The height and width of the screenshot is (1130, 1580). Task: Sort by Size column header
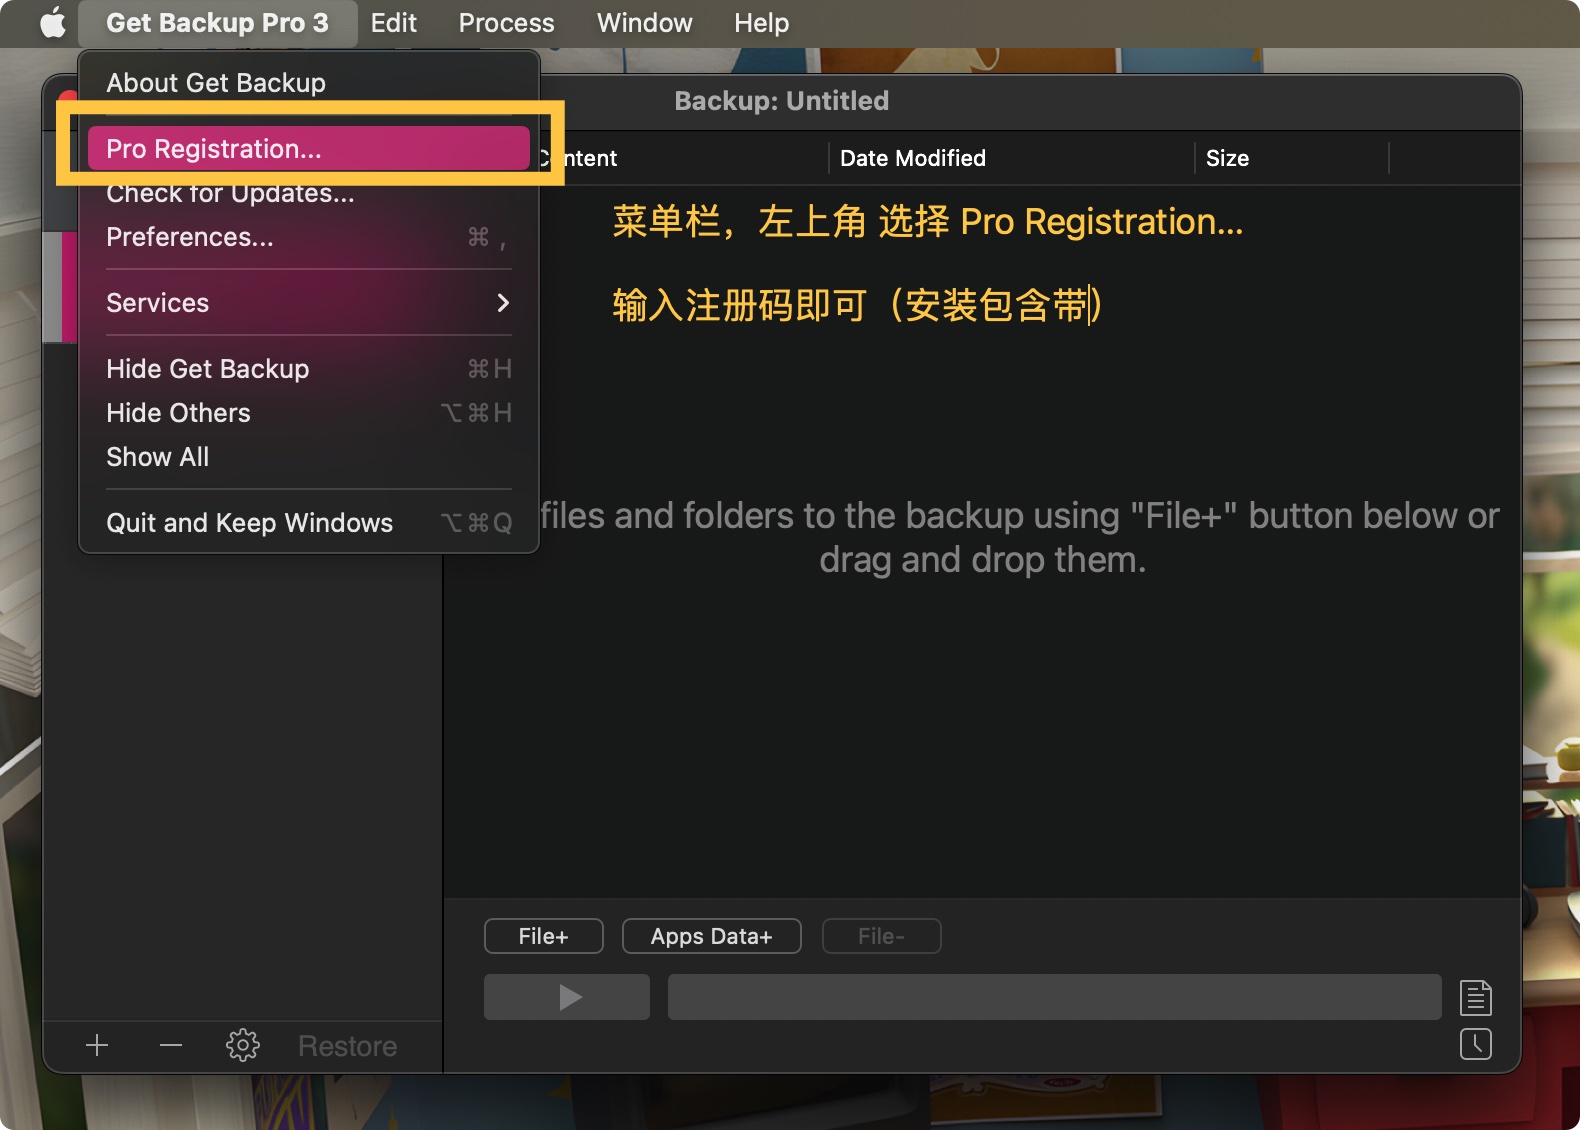coord(1291,158)
